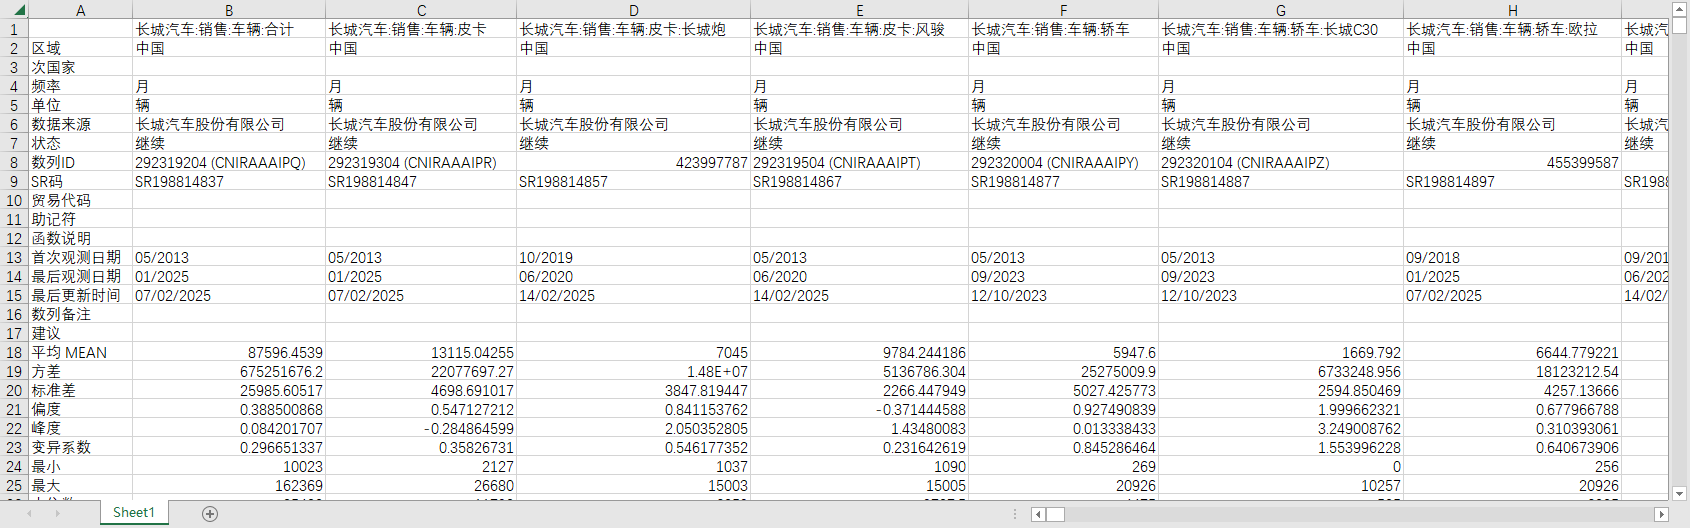Click cell '长城汽车:销售:车辆:合计'
1690x528 pixels.
click(229, 29)
